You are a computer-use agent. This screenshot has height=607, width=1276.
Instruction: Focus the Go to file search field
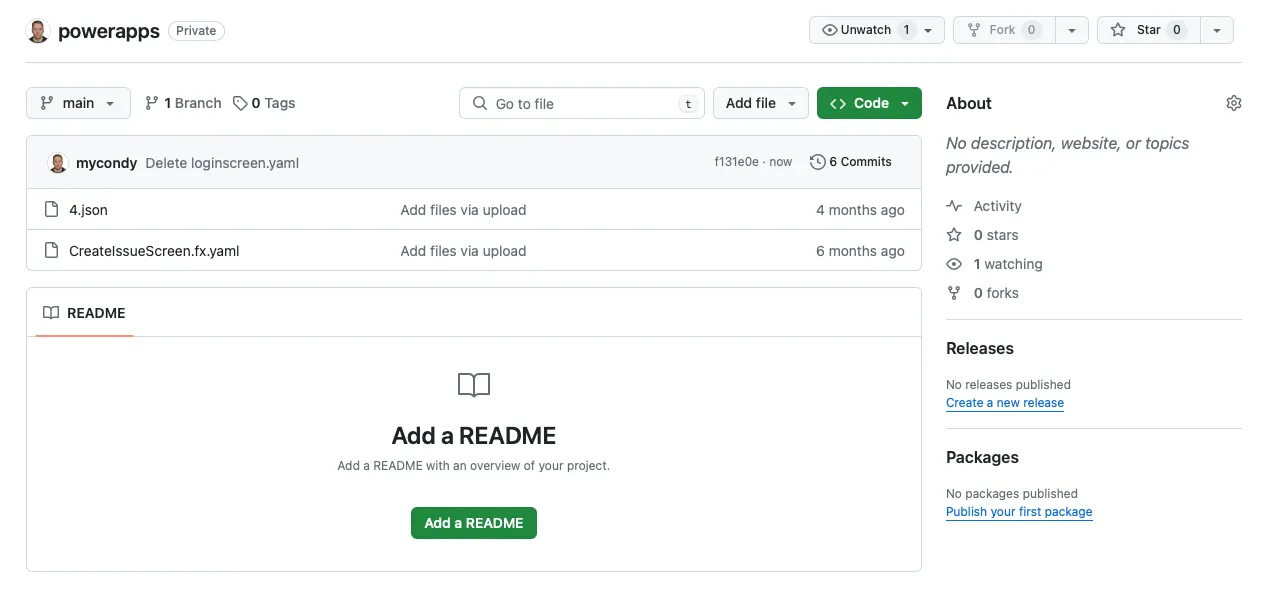coord(582,103)
